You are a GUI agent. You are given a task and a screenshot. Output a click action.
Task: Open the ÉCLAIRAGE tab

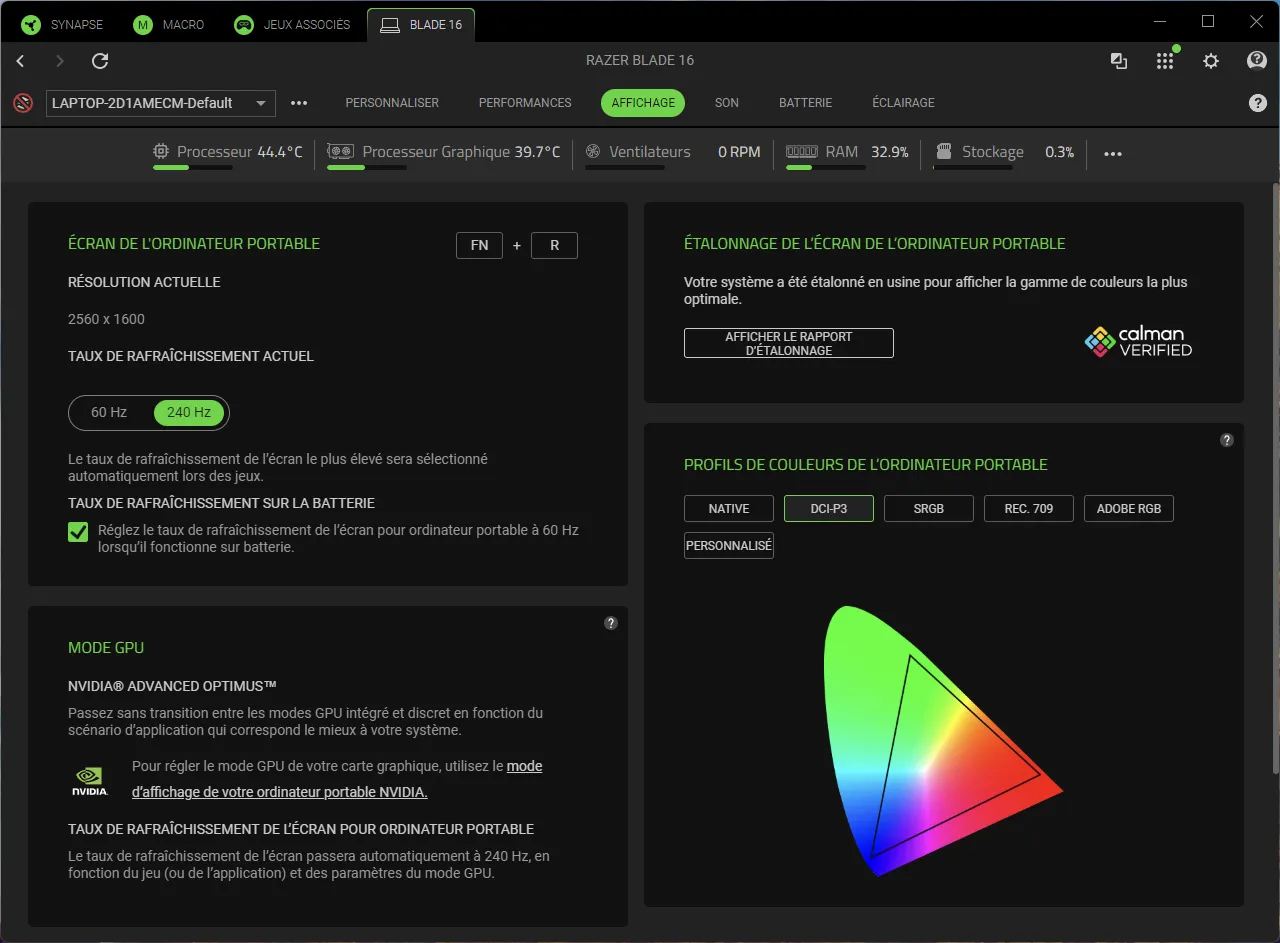(x=903, y=103)
